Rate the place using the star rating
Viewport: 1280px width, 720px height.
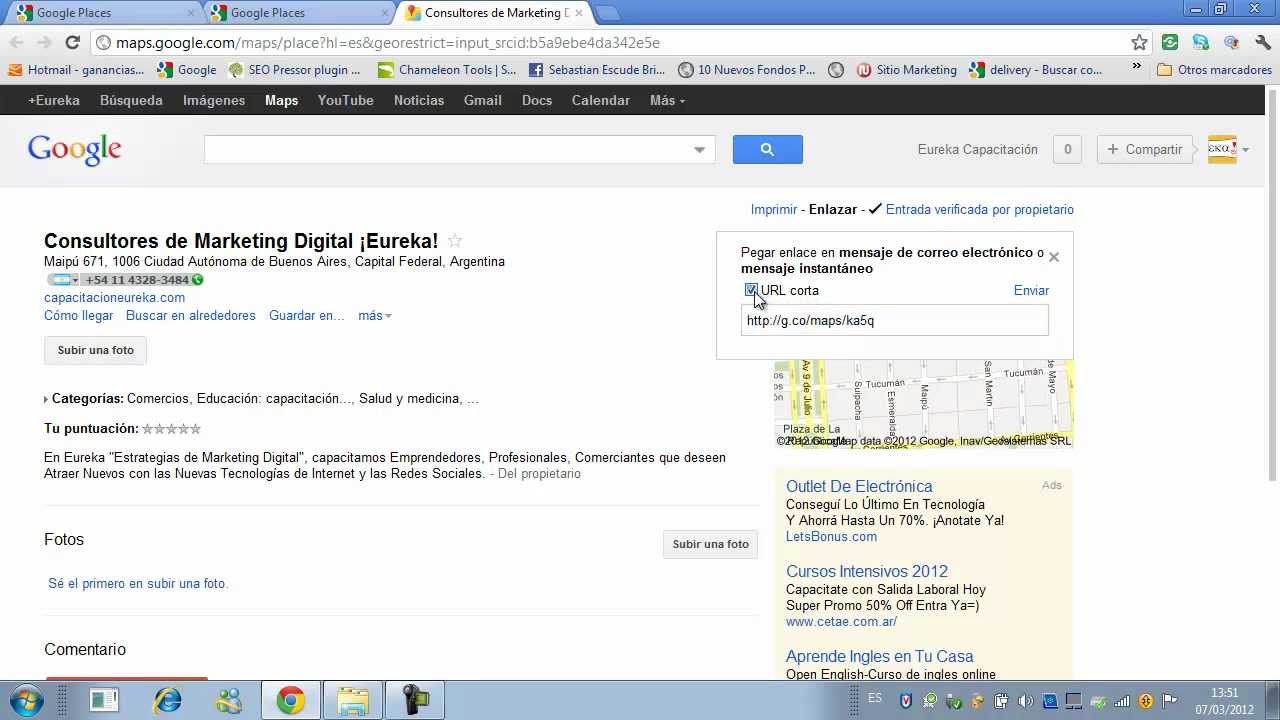click(171, 429)
